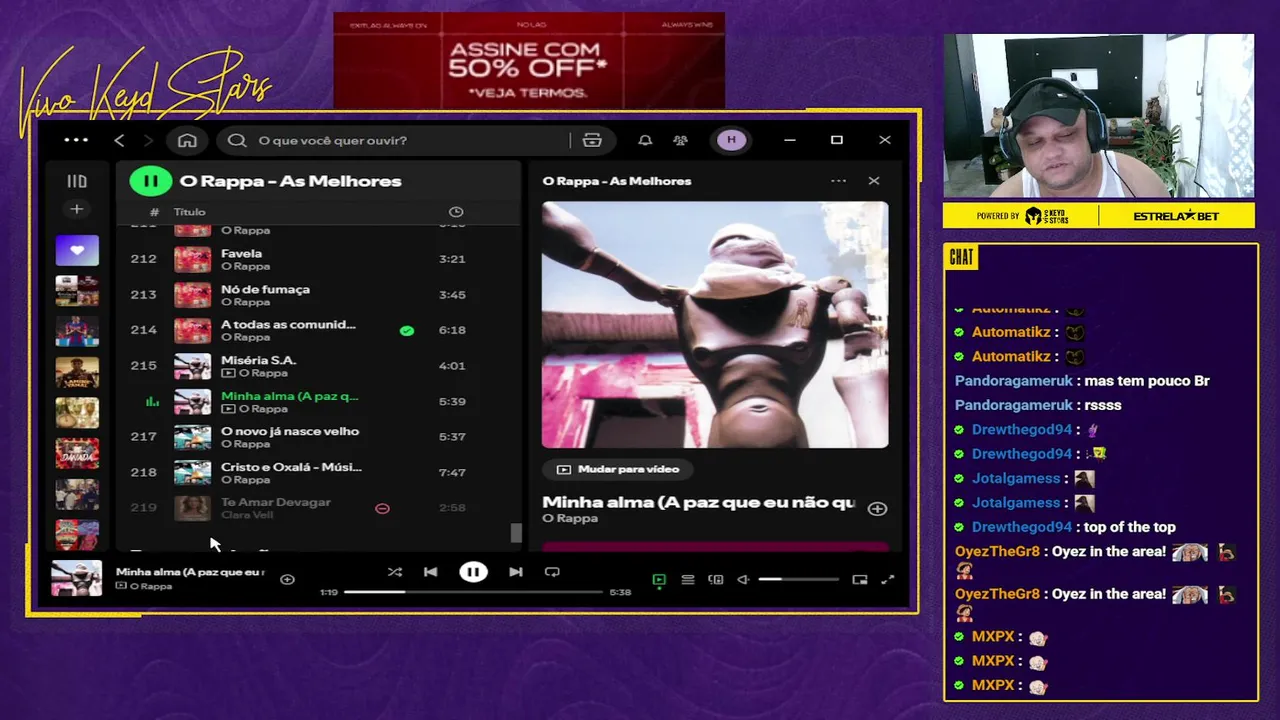This screenshot has height=720, width=1280.
Task: Open the profile avatar 'H' menu
Action: pos(731,140)
